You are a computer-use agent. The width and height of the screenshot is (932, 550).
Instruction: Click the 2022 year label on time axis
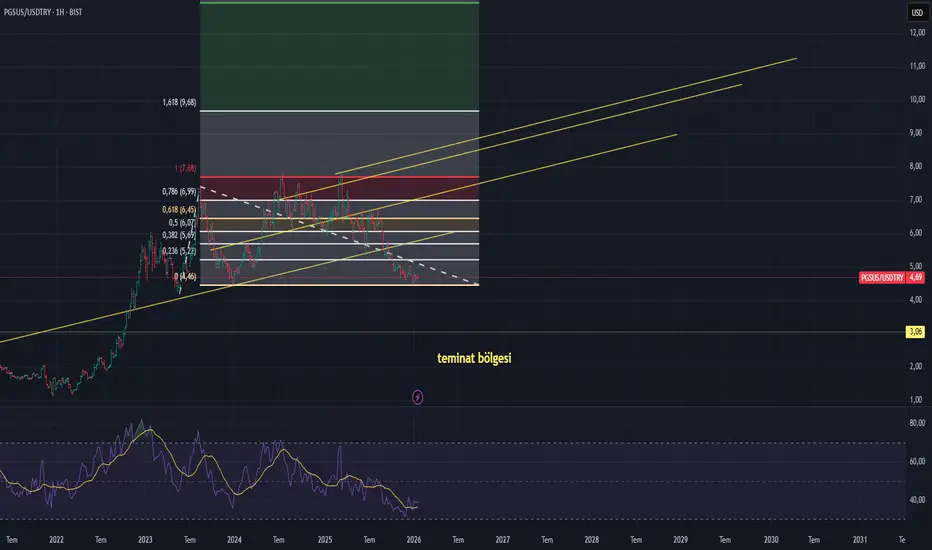[56, 540]
